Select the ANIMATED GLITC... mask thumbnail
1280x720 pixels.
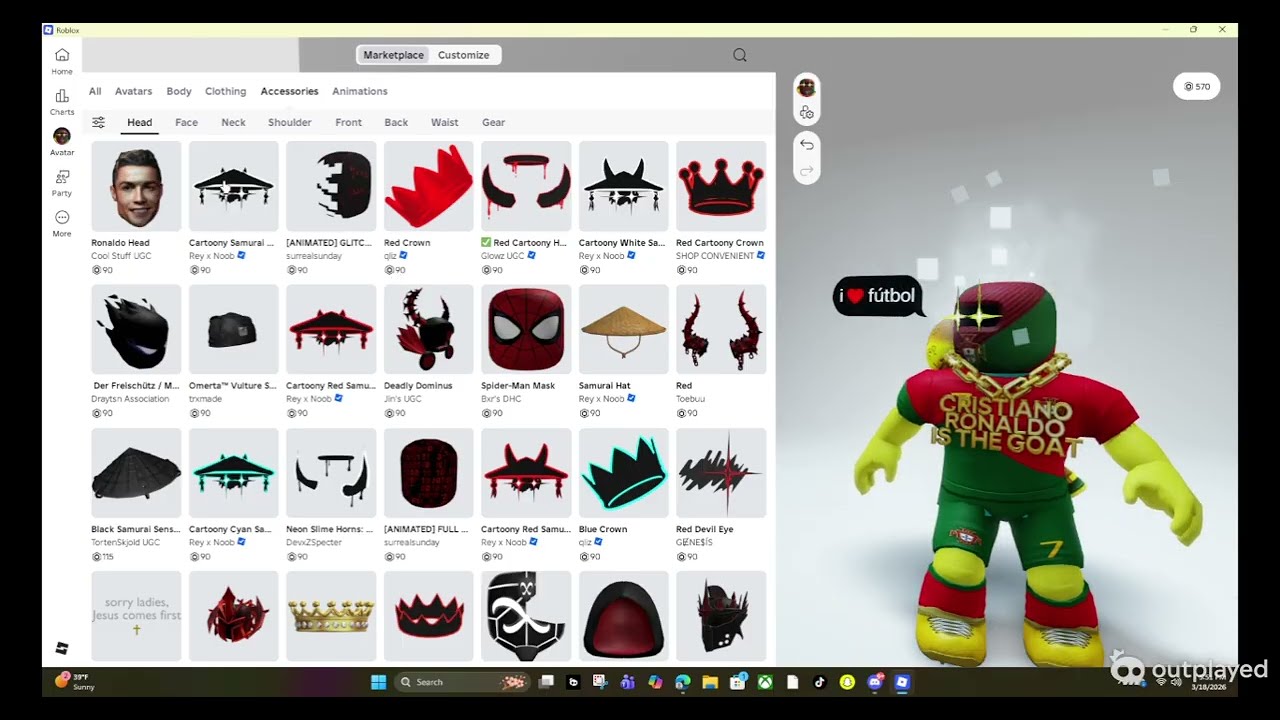(x=331, y=186)
